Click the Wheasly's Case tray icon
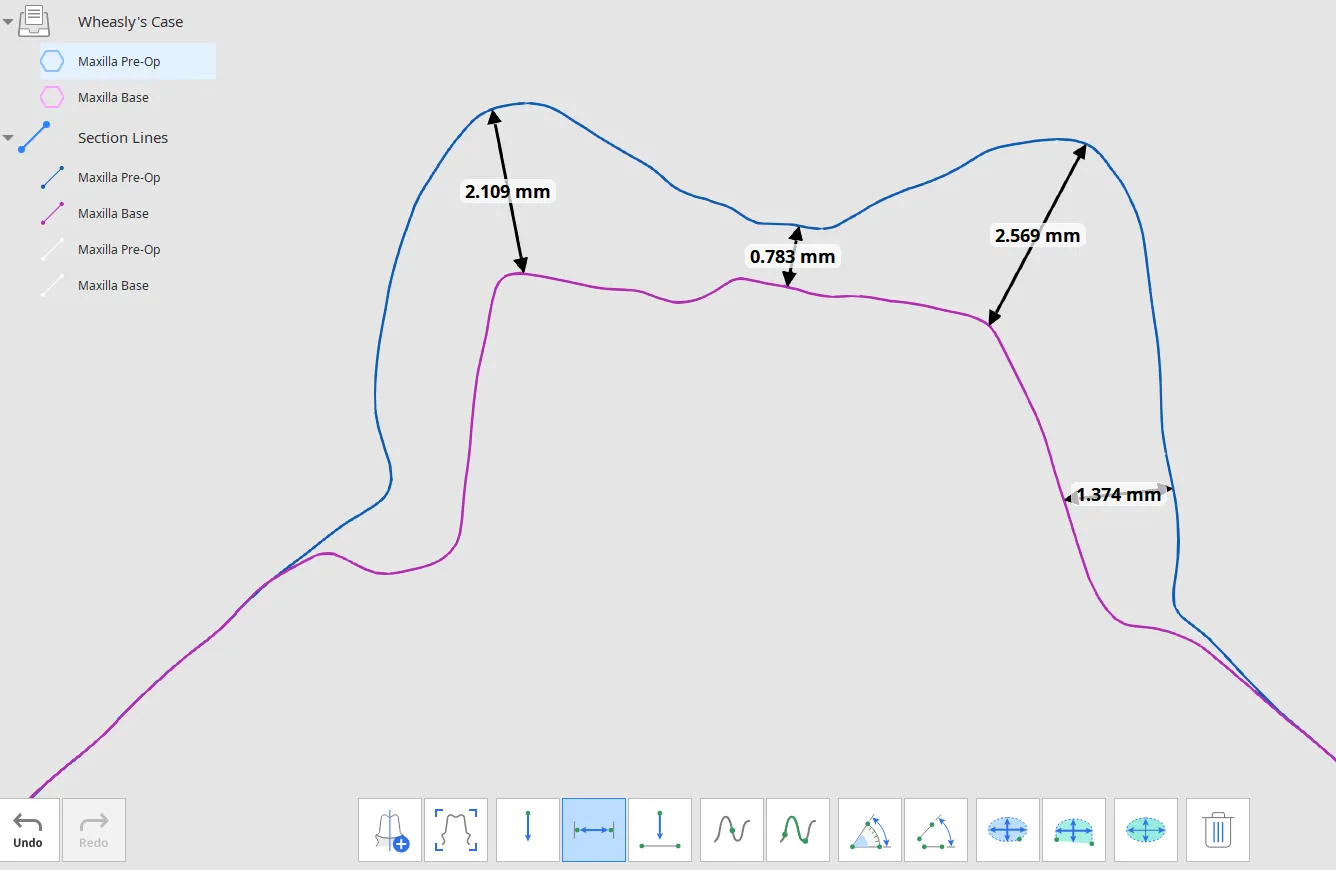1336x870 pixels. tap(34, 21)
